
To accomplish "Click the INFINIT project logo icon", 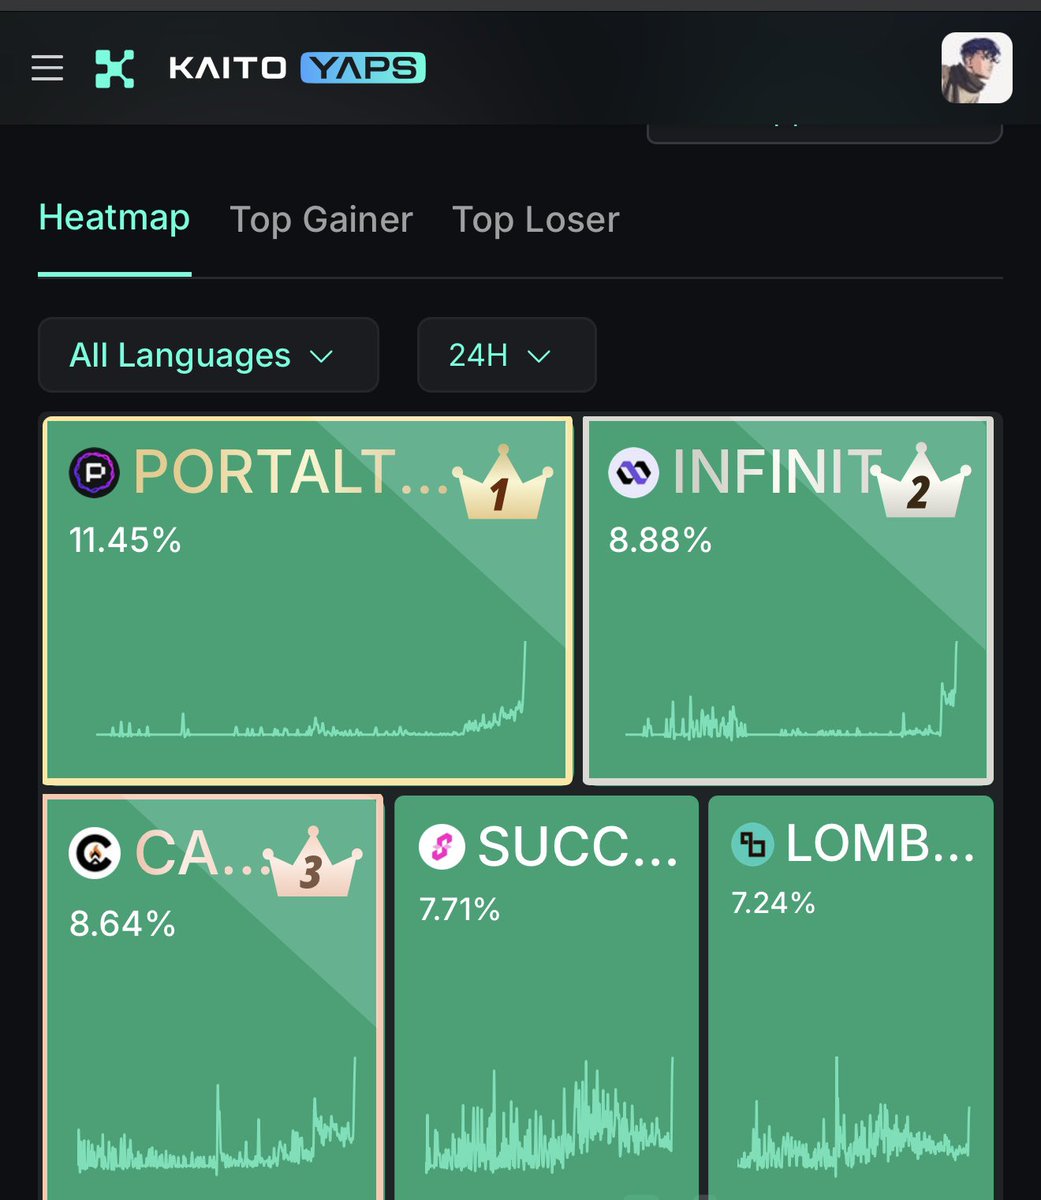I will click(x=634, y=472).
